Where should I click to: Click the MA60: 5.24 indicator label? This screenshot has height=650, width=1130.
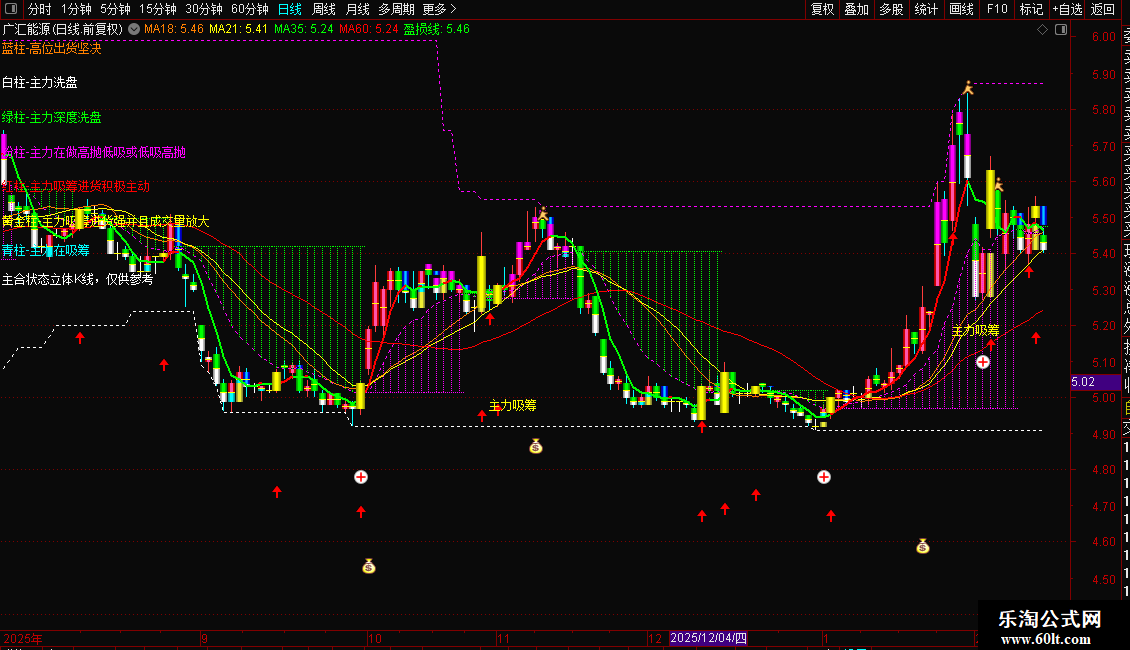[368, 30]
